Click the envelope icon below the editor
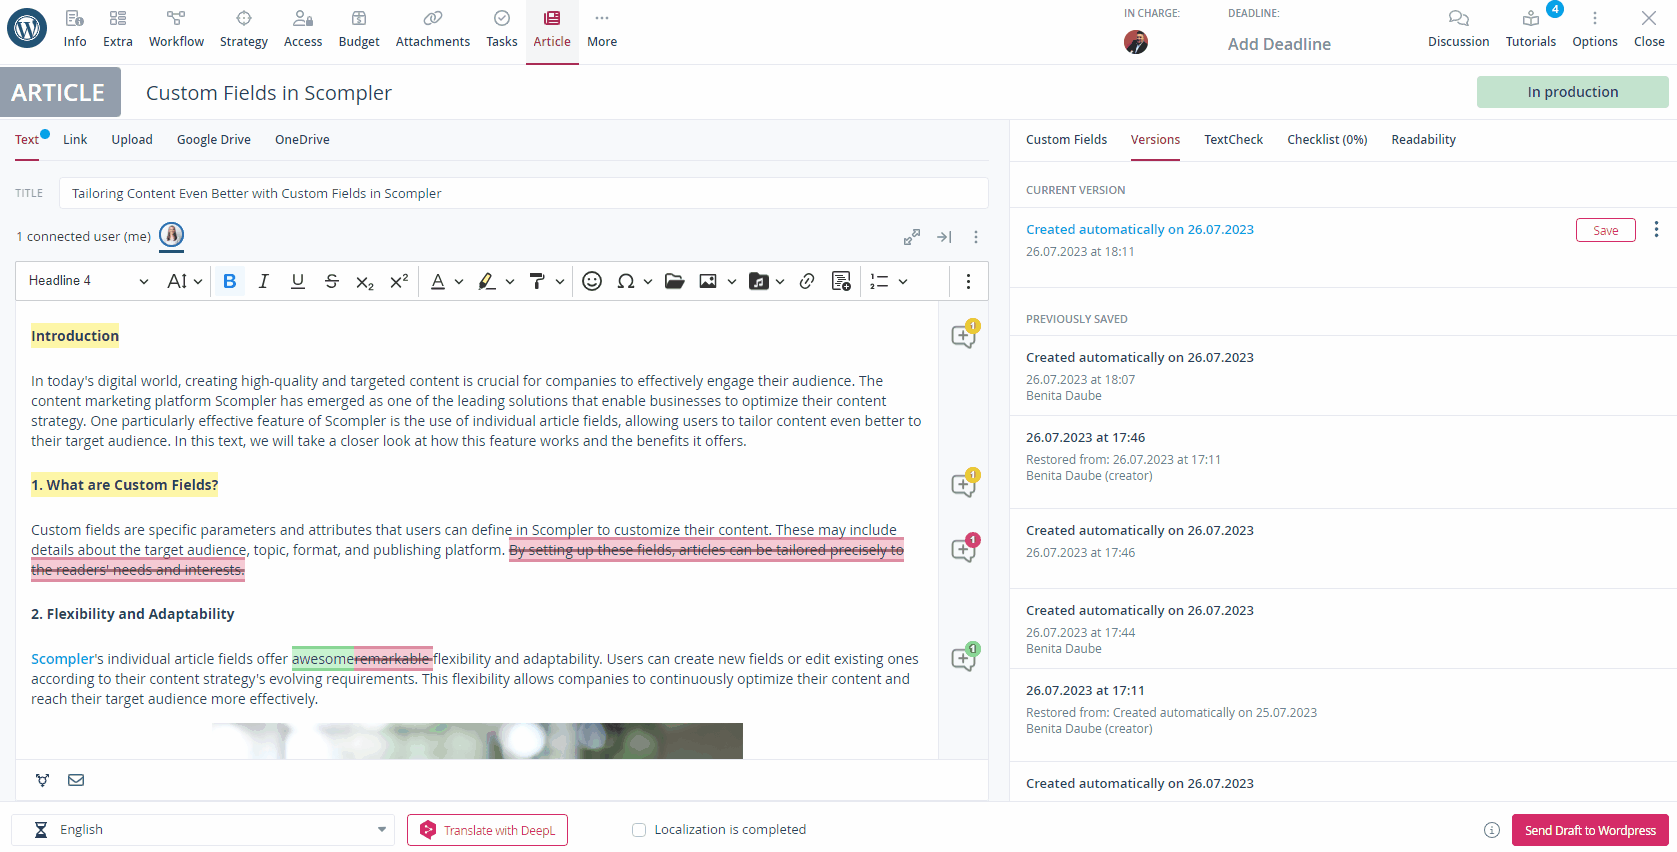The height and width of the screenshot is (852, 1677). click(76, 780)
